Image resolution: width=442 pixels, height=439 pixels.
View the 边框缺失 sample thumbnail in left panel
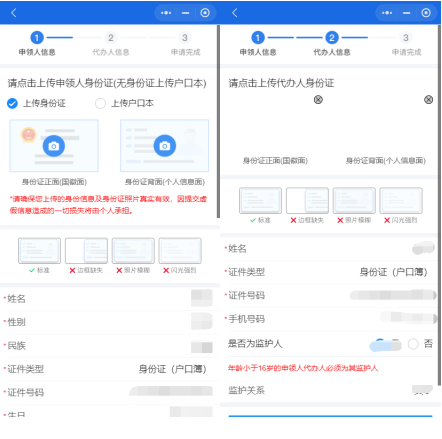coord(86,250)
